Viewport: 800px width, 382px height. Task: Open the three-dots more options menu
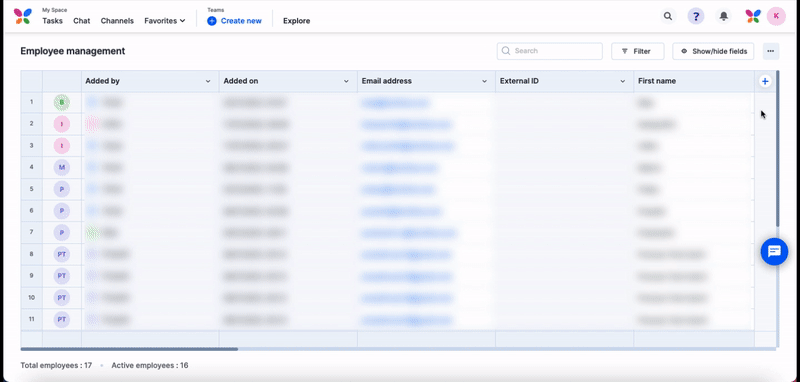(x=771, y=51)
